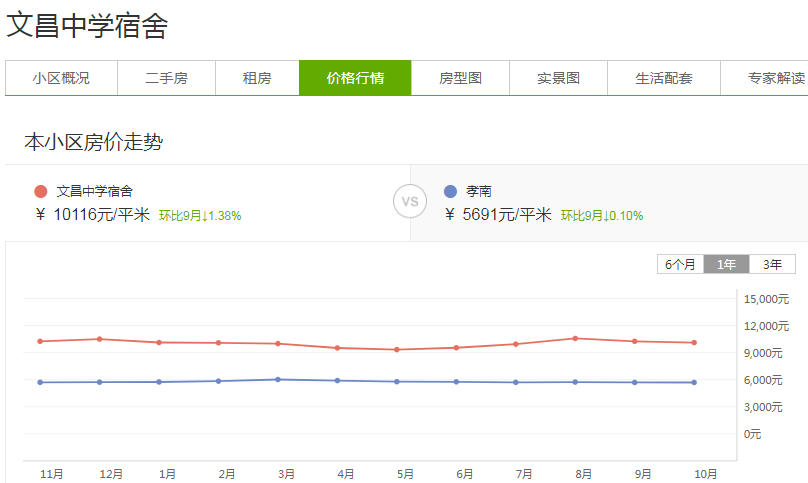This screenshot has height=483, width=808.
Task: Click red line data point for 8月
Action: 575,338
